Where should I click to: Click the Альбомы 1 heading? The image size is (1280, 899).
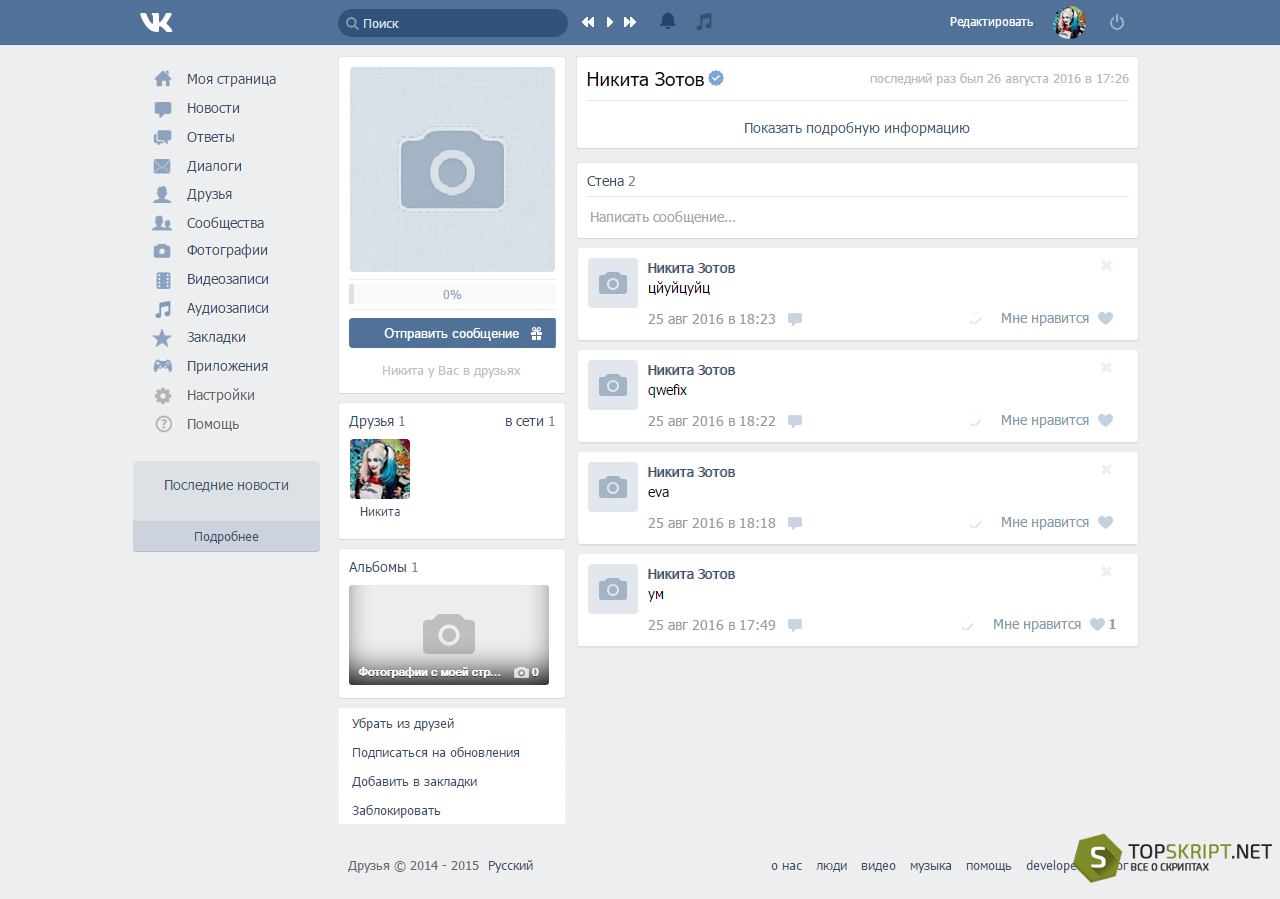tap(384, 567)
